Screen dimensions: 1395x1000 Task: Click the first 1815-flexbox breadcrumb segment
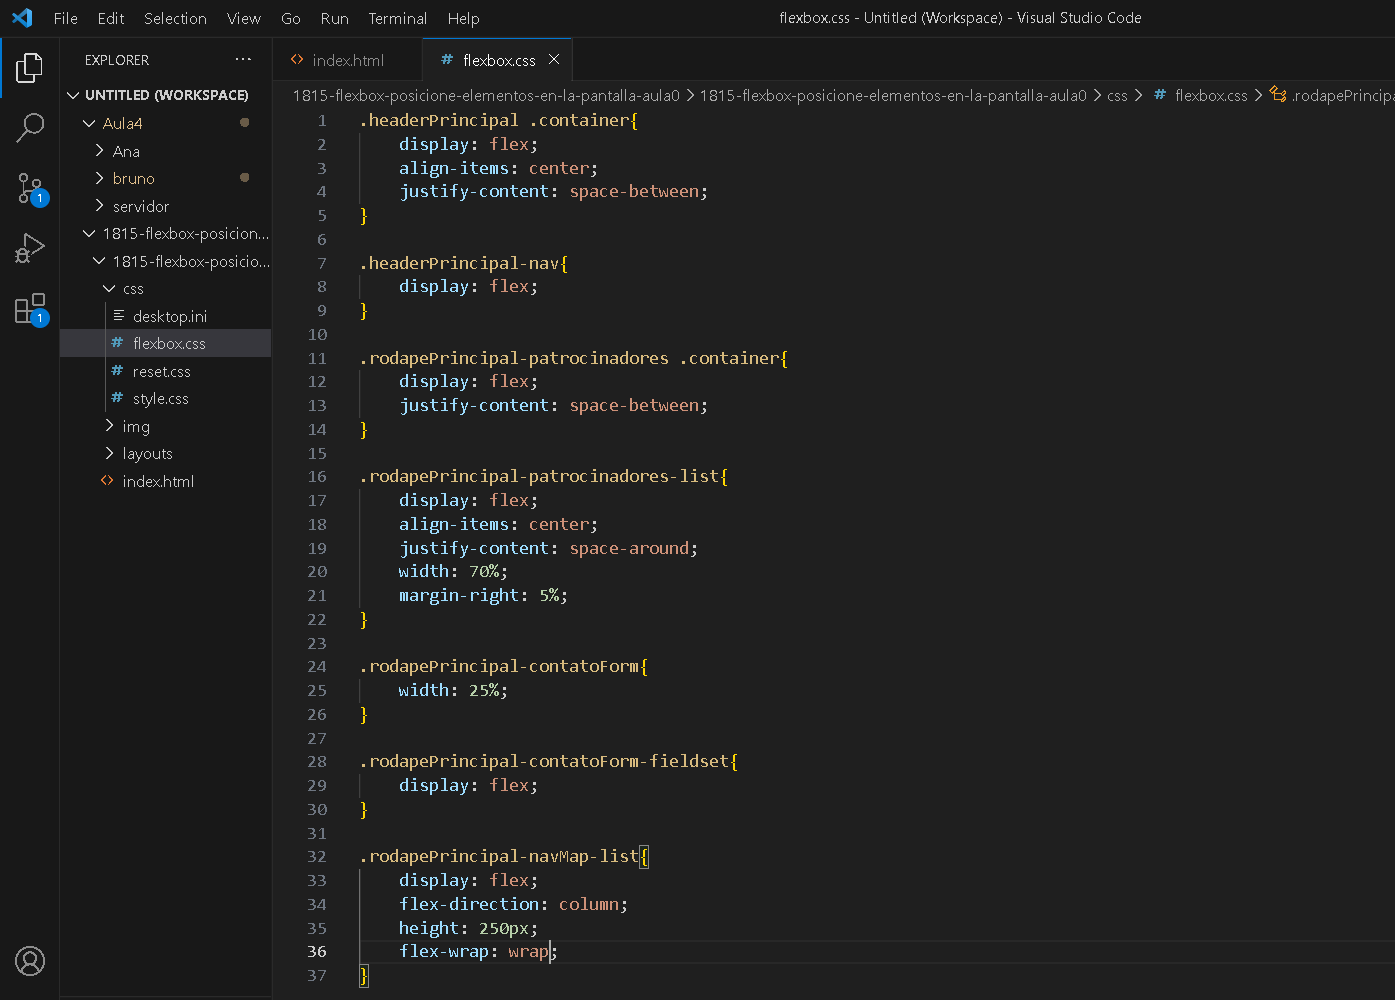486,95
